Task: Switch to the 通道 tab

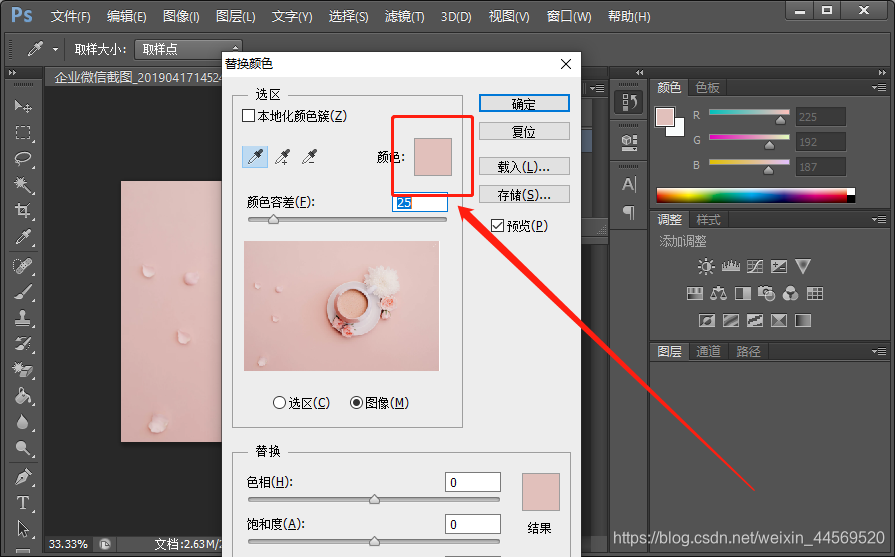Action: 708,352
